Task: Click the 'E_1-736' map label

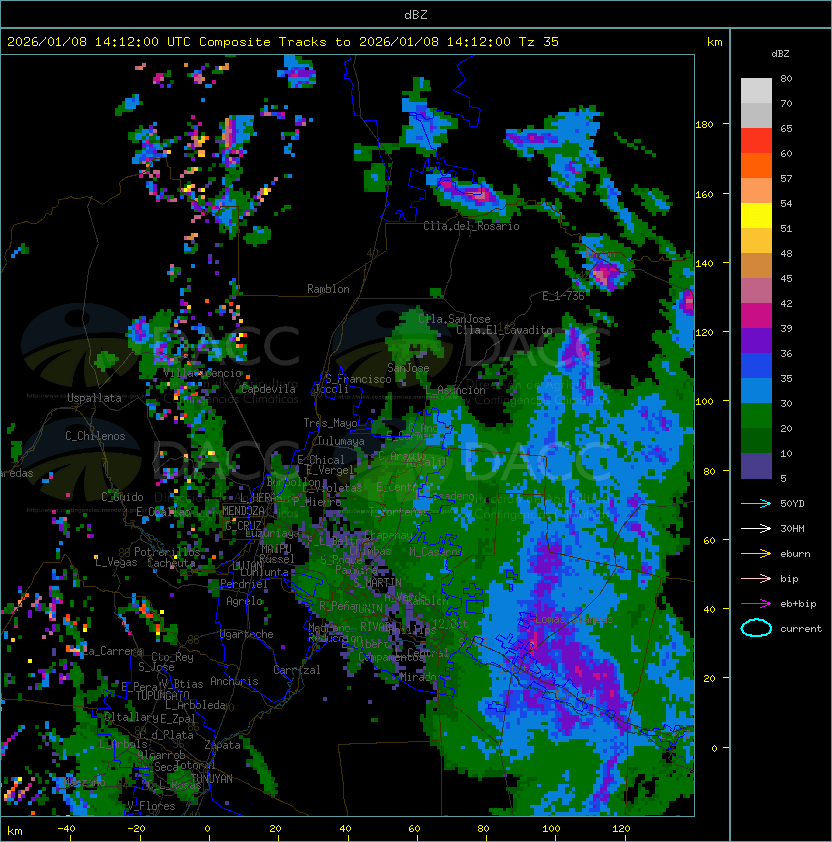Action: (563, 296)
